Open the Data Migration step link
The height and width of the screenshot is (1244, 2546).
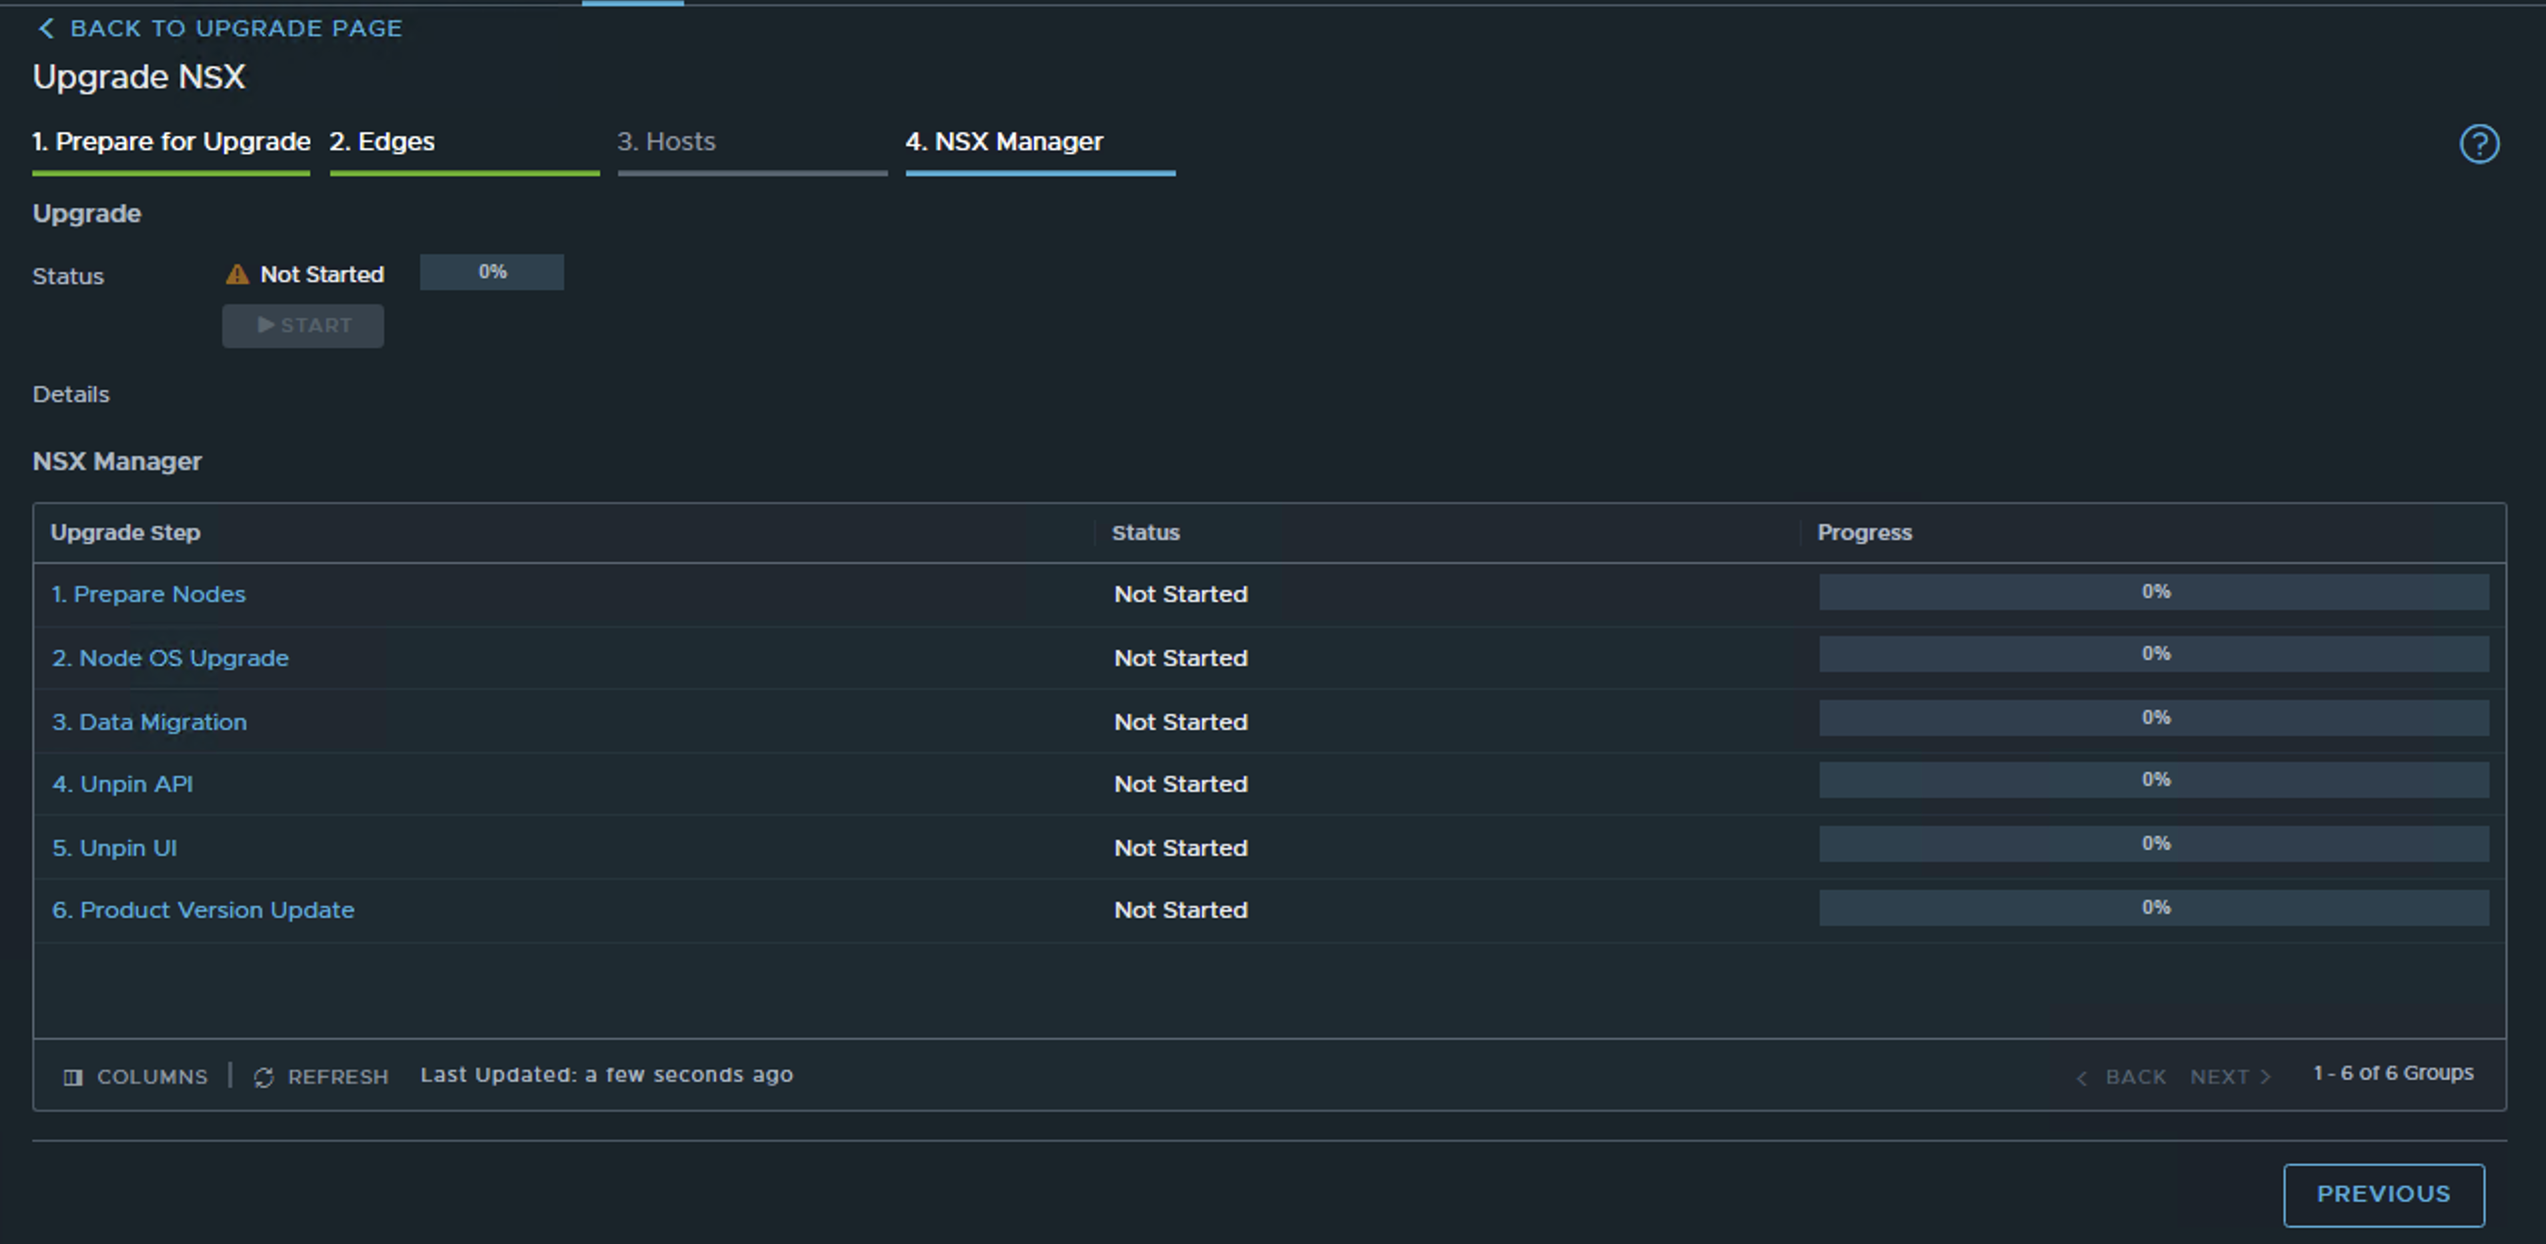(149, 722)
